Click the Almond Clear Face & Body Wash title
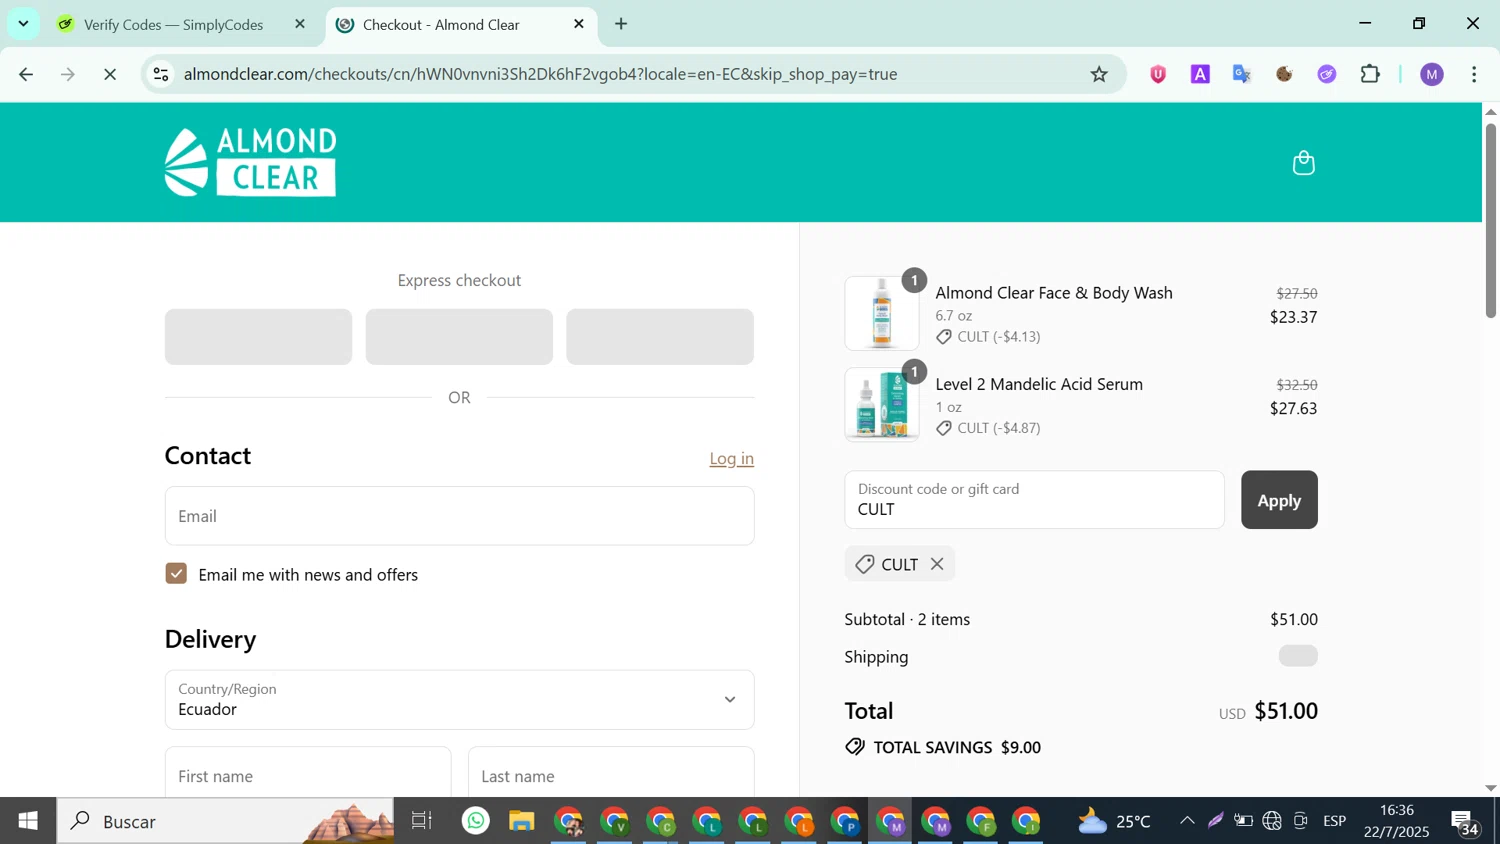 [1054, 293]
